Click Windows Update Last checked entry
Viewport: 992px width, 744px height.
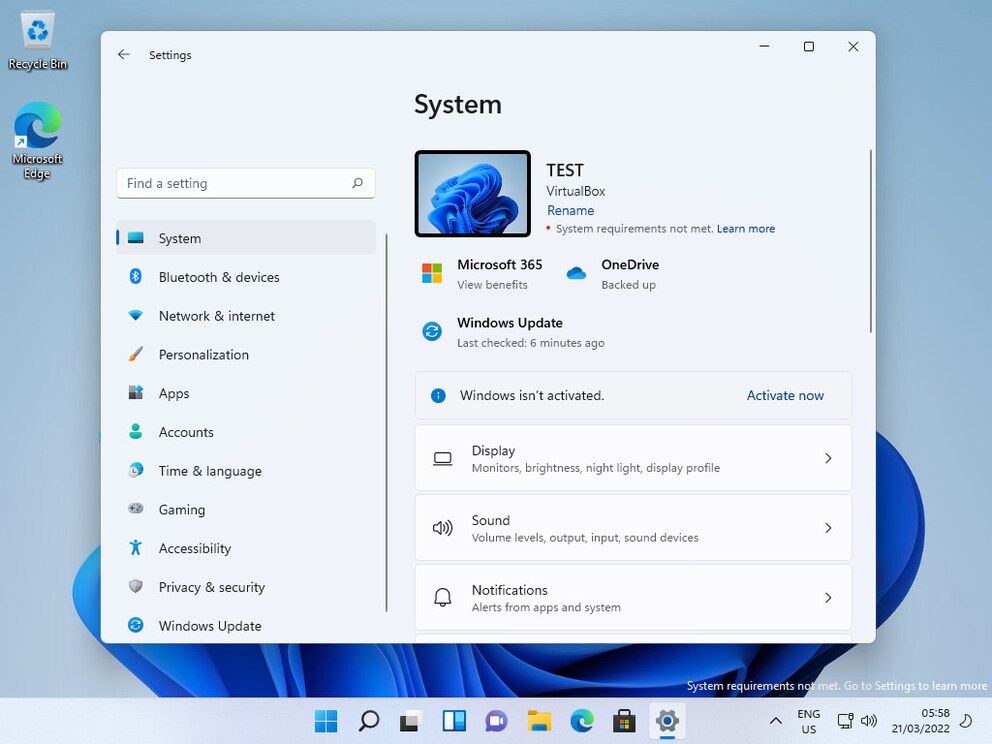click(x=530, y=343)
